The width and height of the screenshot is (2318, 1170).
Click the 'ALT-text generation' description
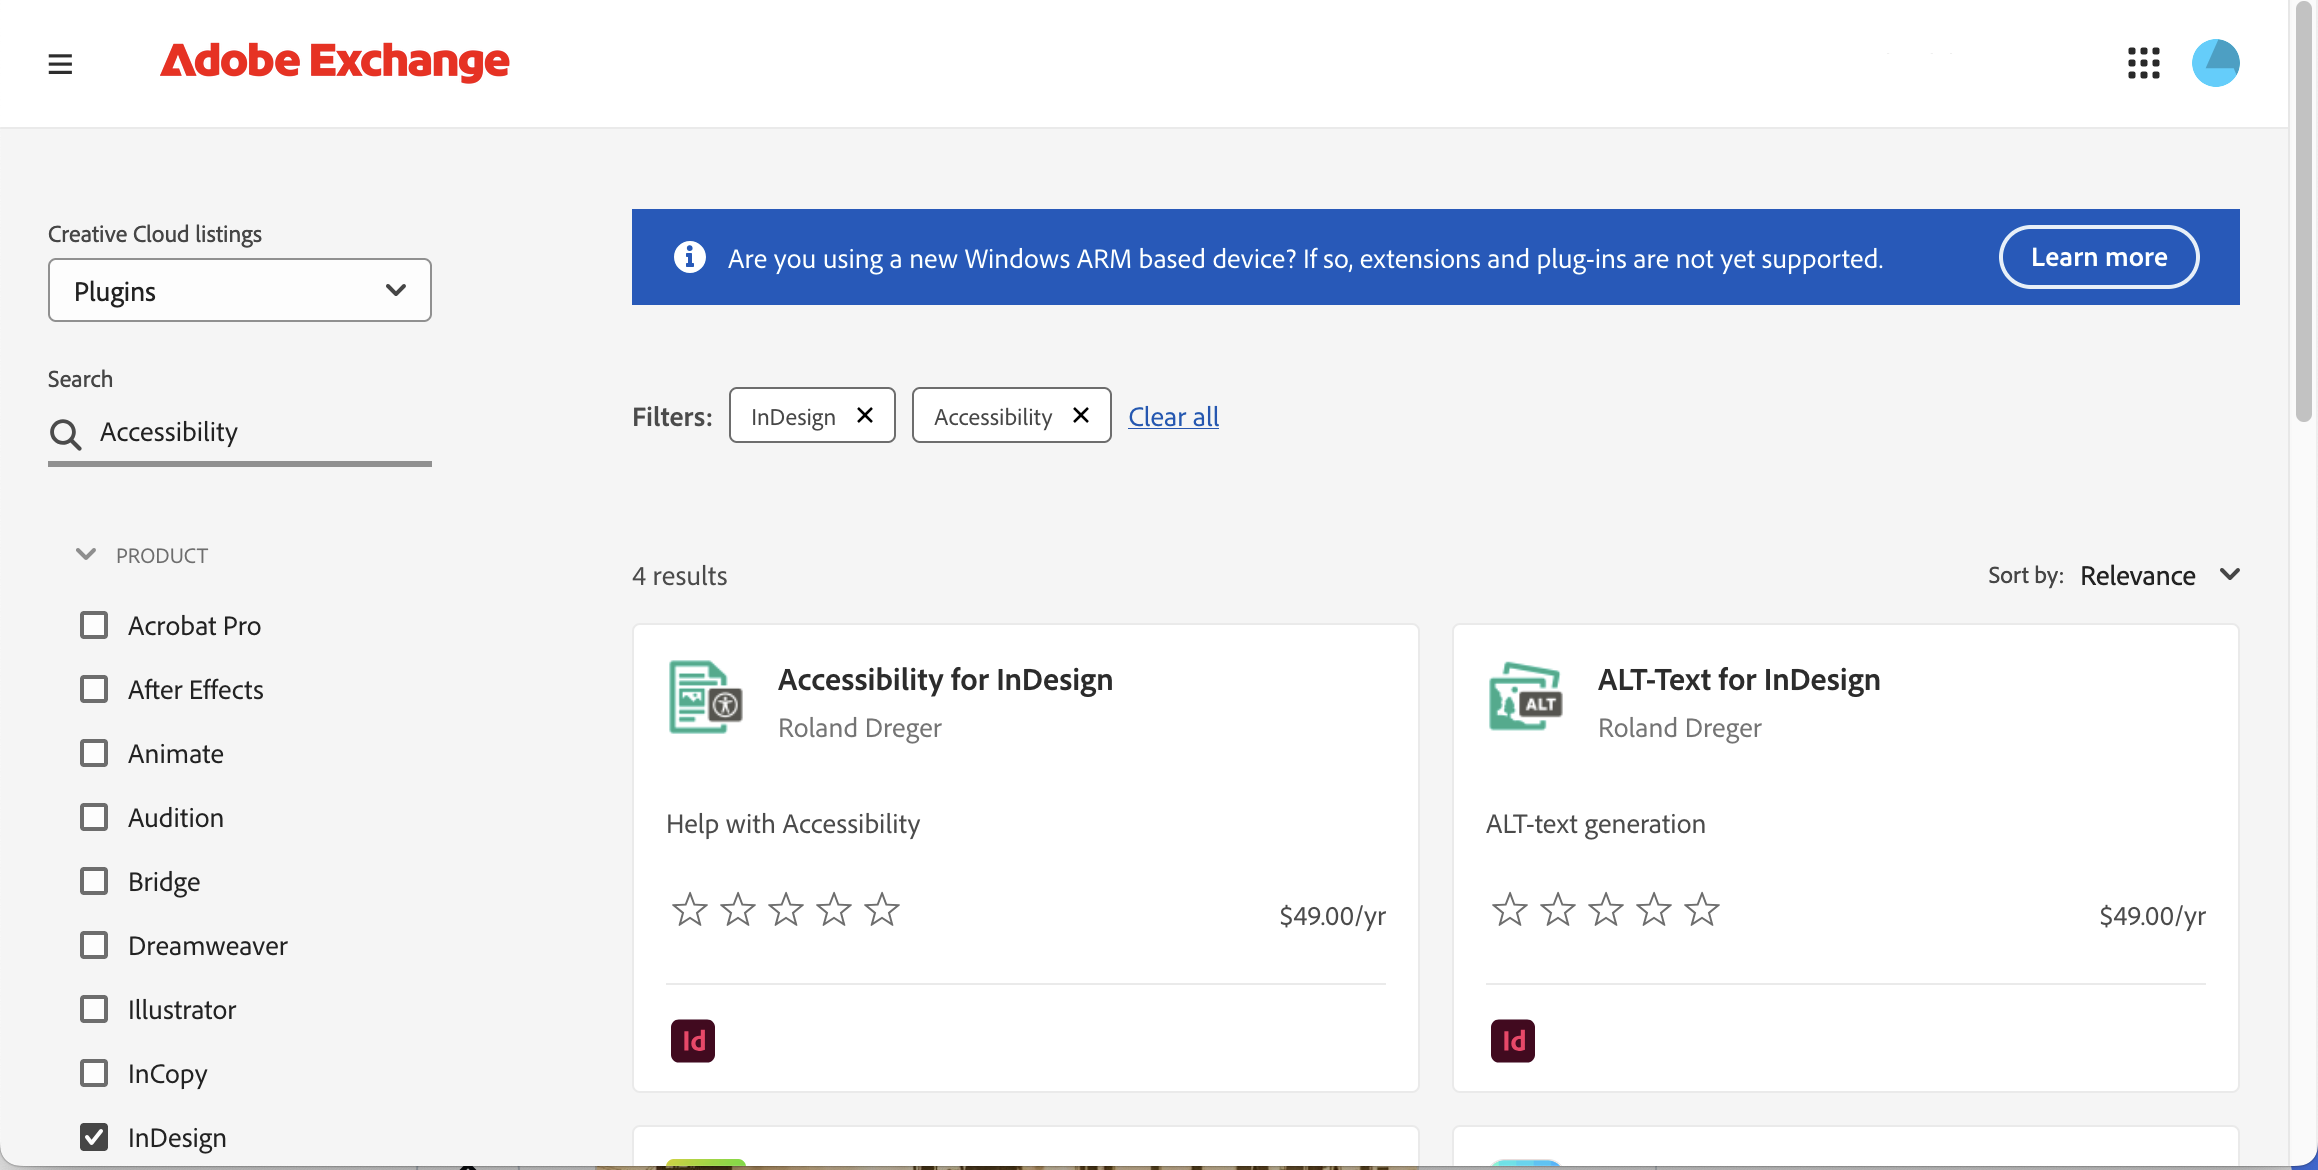(1596, 824)
